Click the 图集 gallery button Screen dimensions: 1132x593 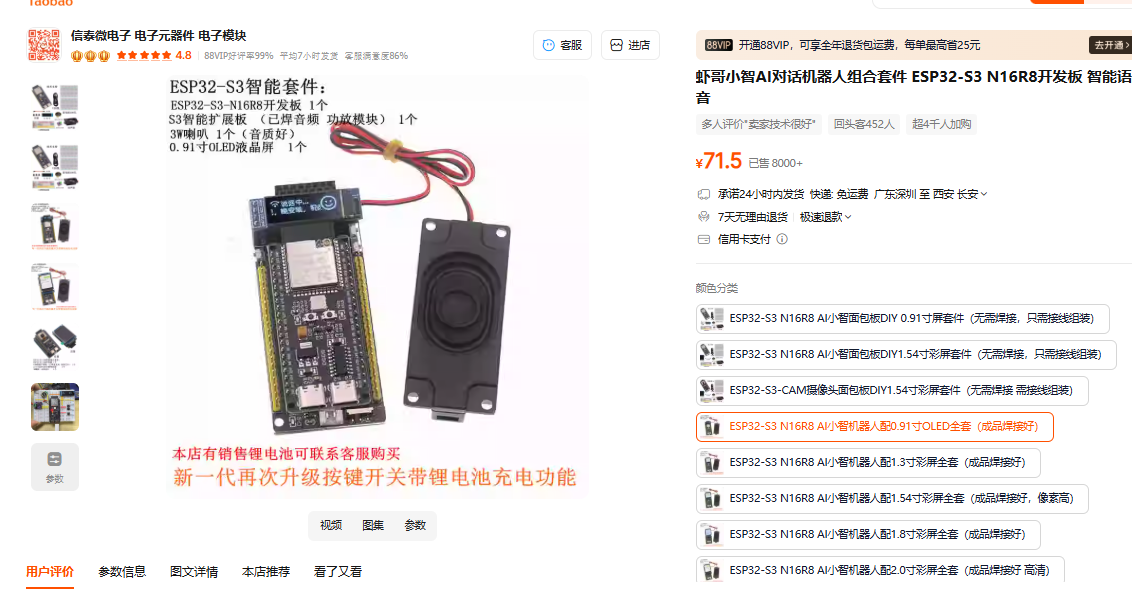coord(373,525)
